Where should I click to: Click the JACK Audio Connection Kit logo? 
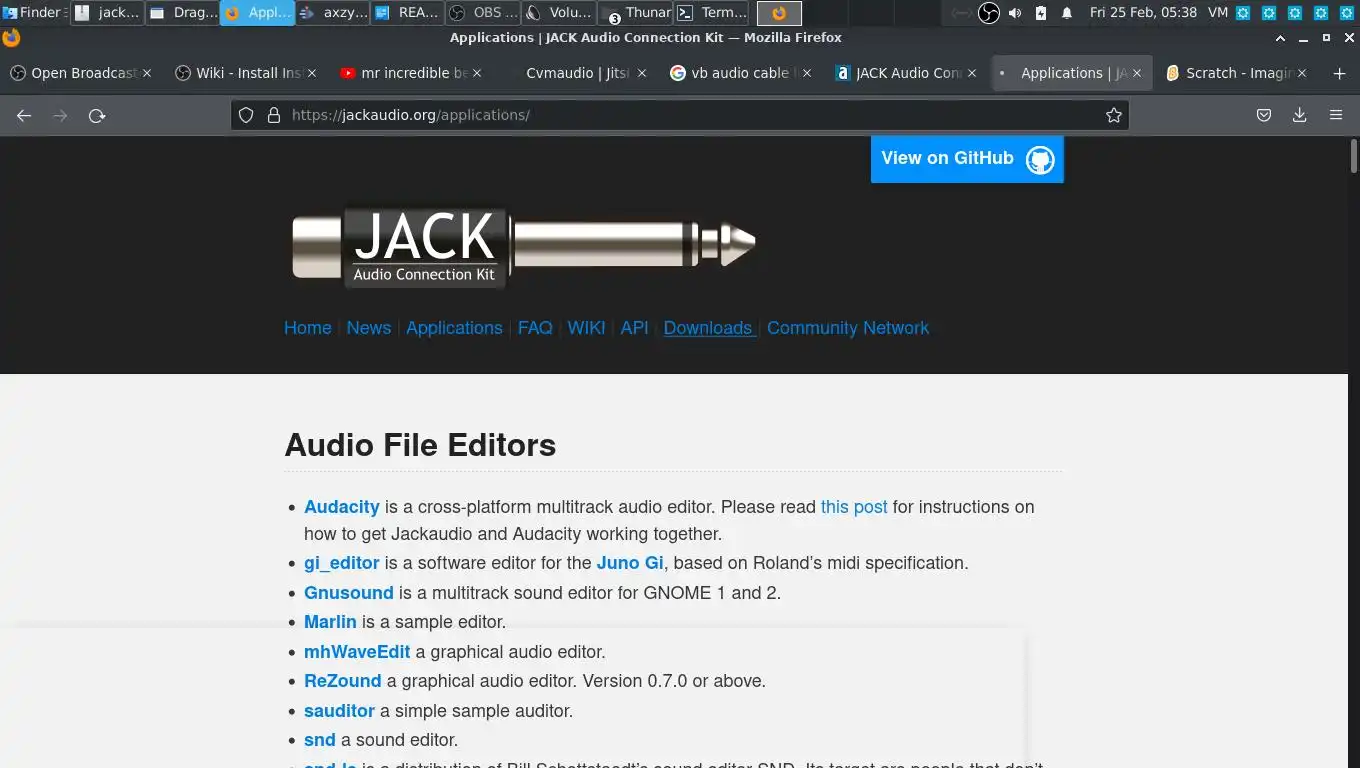pos(523,246)
